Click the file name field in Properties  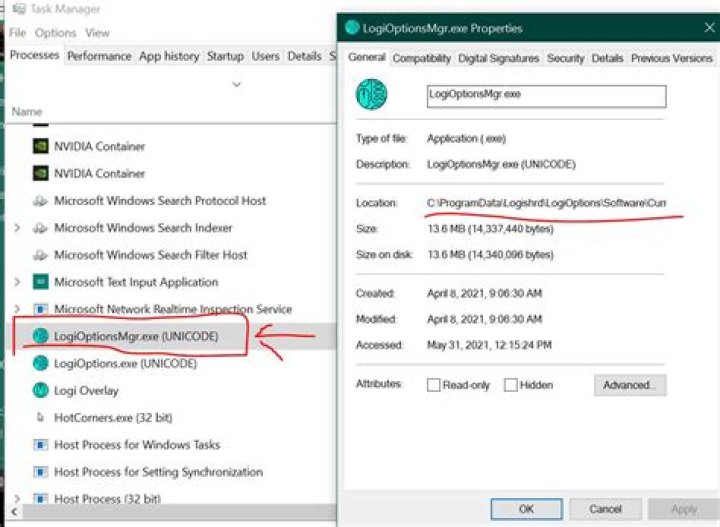[x=546, y=96]
